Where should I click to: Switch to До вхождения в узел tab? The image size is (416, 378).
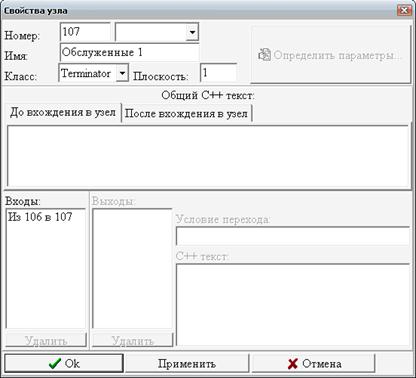pyautogui.click(x=63, y=112)
